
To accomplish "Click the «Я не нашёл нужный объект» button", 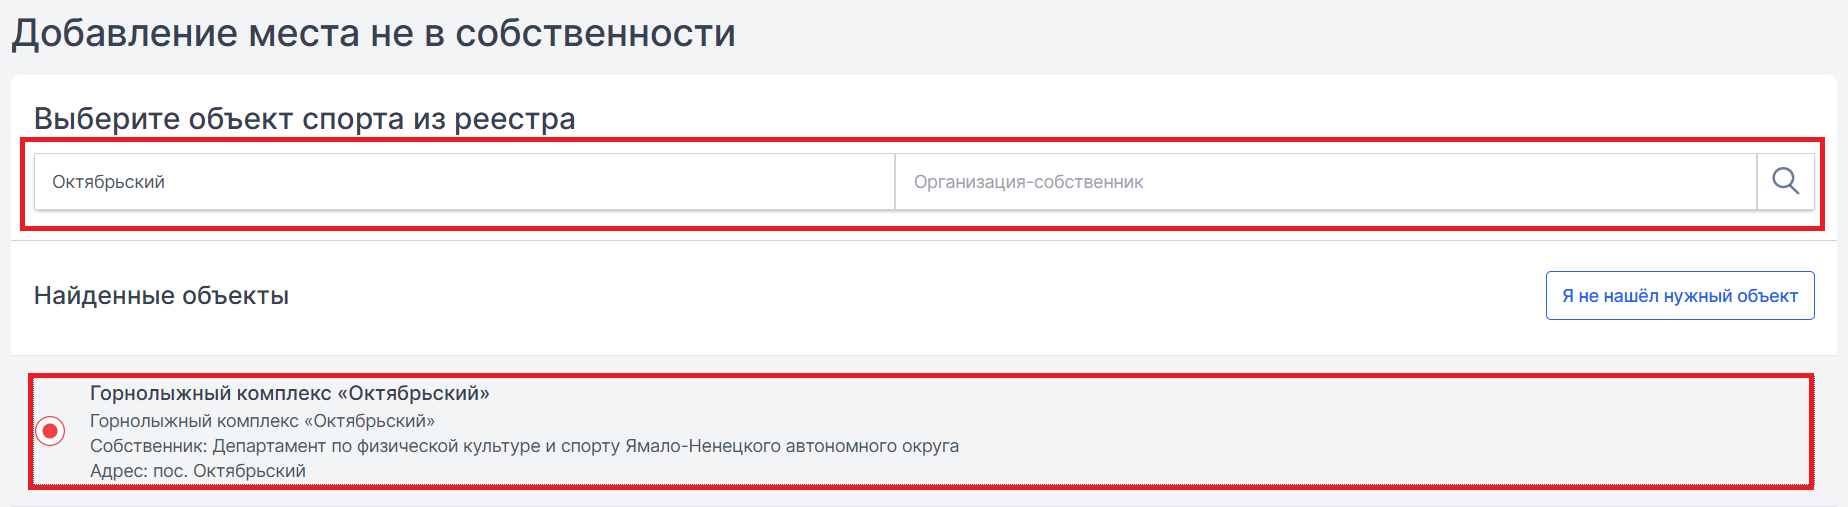I will (x=1680, y=296).
